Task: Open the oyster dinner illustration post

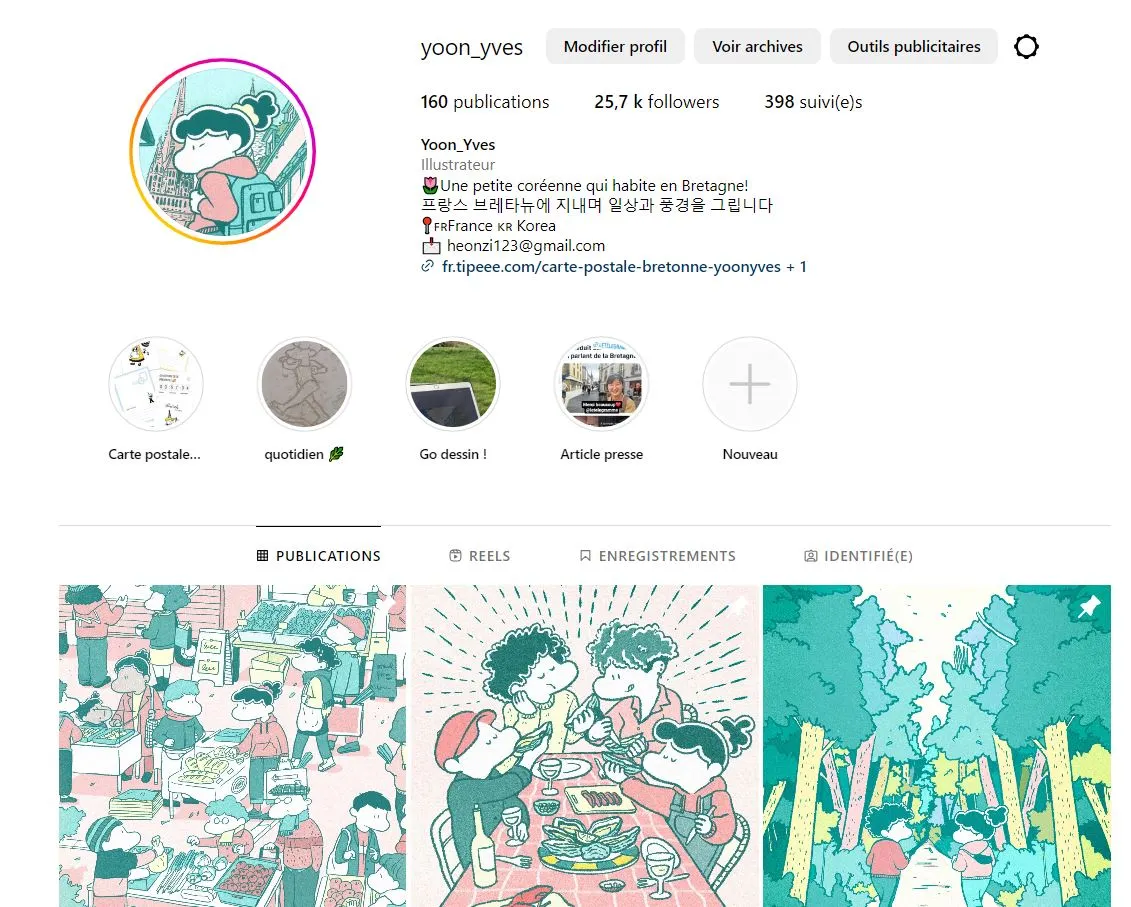Action: [584, 746]
